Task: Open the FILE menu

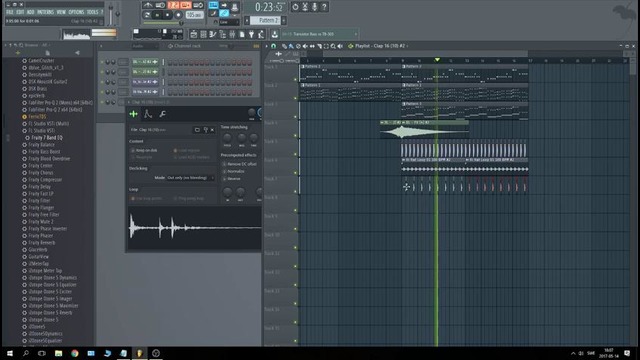Action: point(9,12)
